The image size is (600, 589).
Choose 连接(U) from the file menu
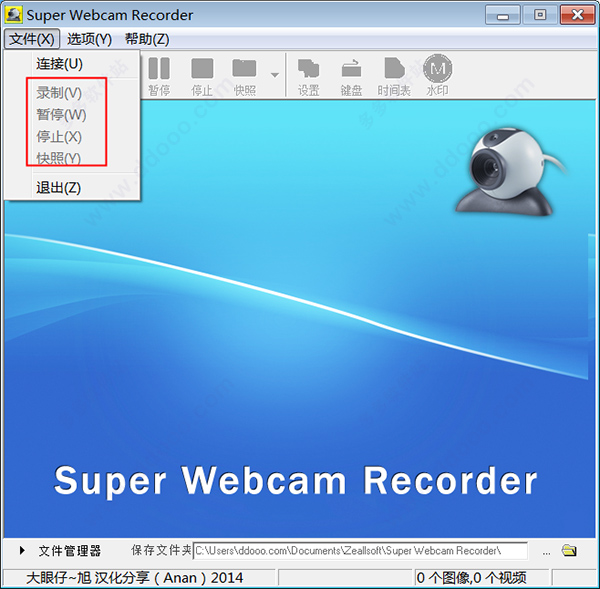tap(72, 64)
